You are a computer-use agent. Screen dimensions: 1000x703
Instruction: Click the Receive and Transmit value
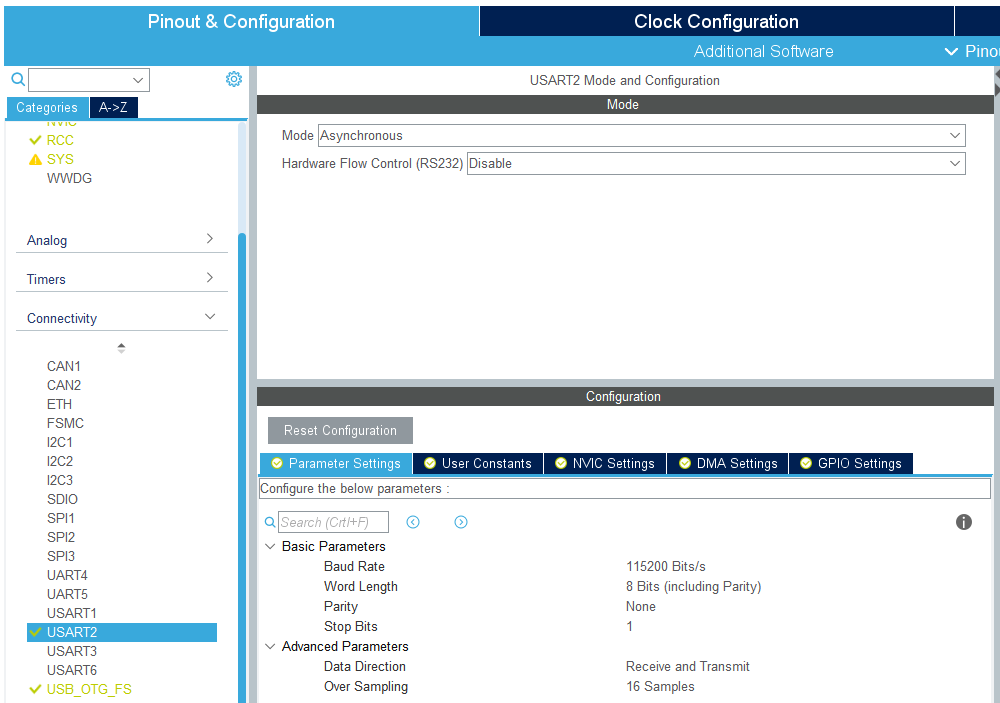688,667
